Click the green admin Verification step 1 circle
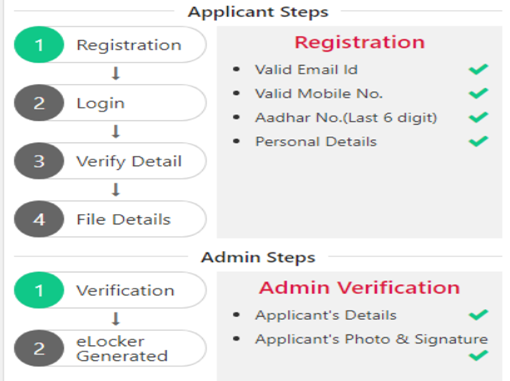510x381 pixels. [x=39, y=290]
